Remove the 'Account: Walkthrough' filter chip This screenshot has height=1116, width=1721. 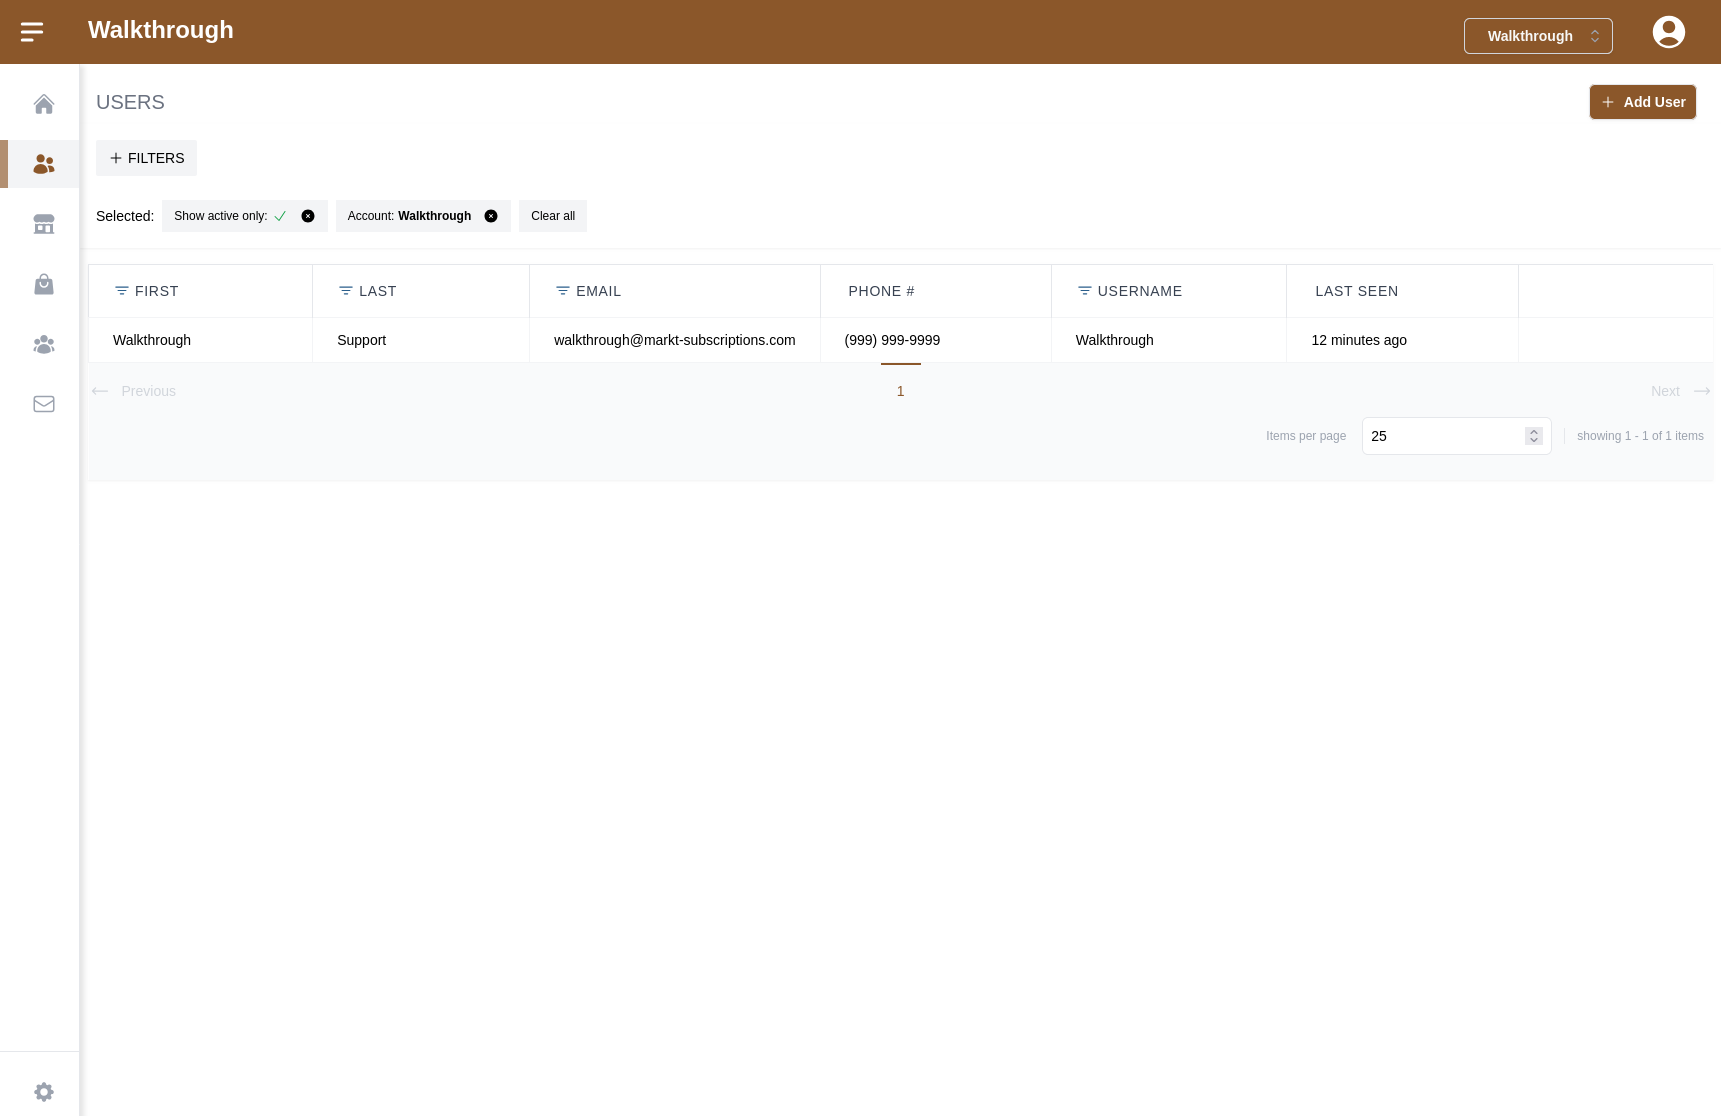pyautogui.click(x=491, y=216)
